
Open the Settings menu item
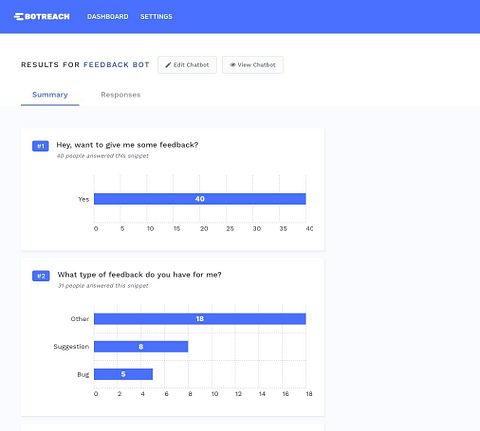156,17
